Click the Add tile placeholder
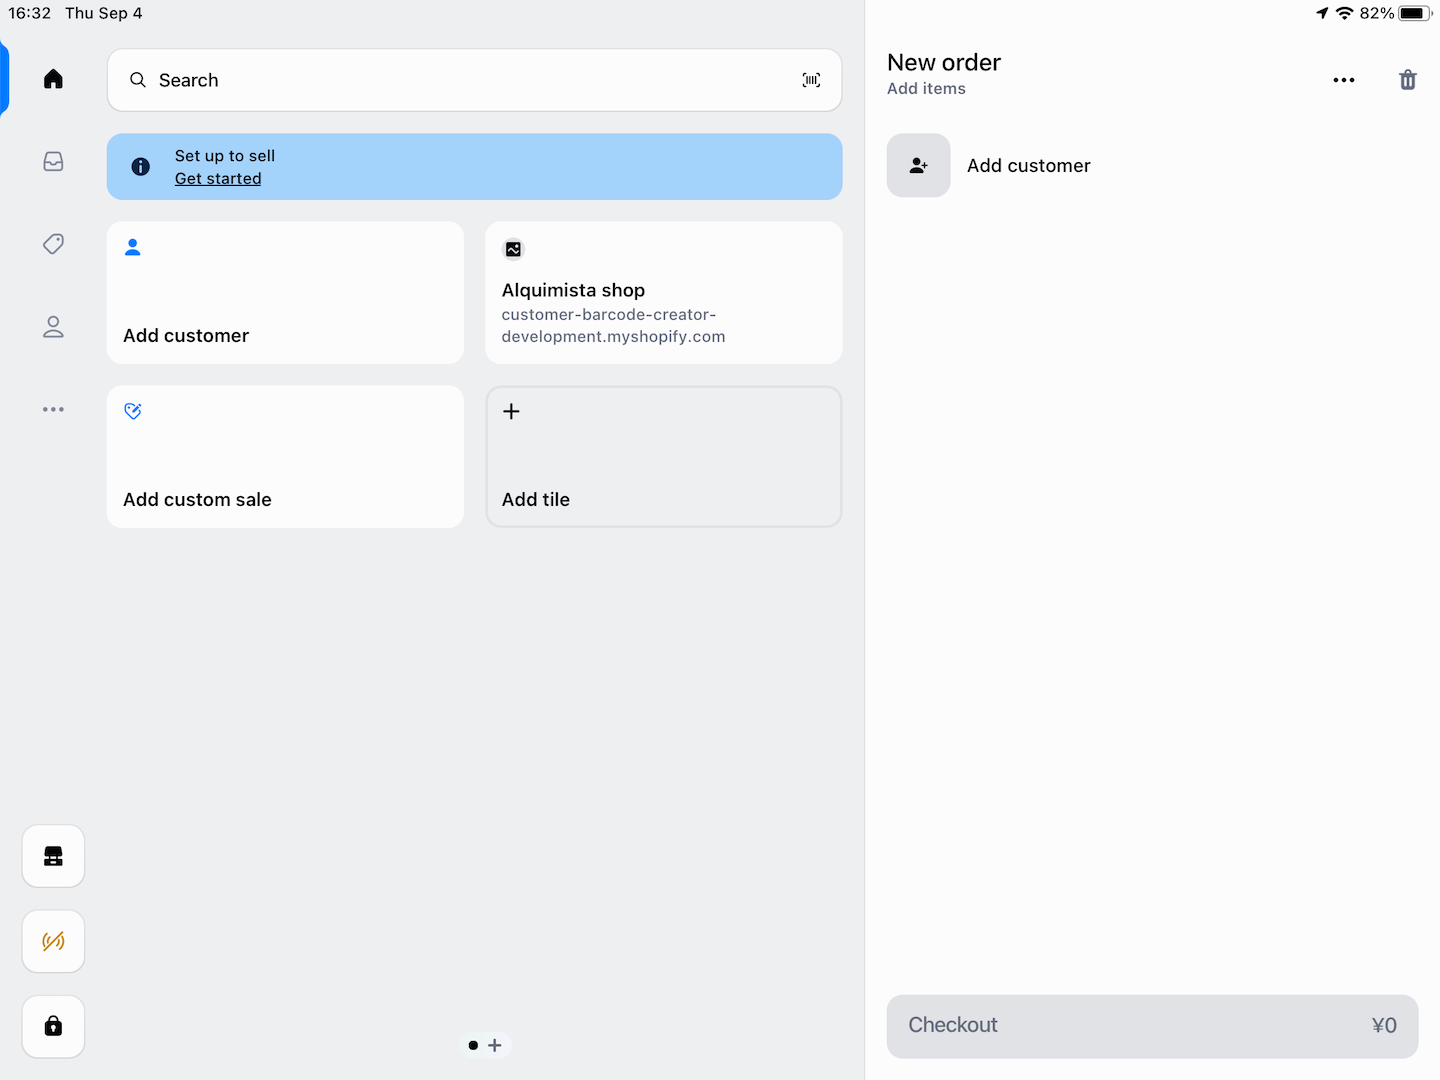1440x1080 pixels. pos(663,457)
